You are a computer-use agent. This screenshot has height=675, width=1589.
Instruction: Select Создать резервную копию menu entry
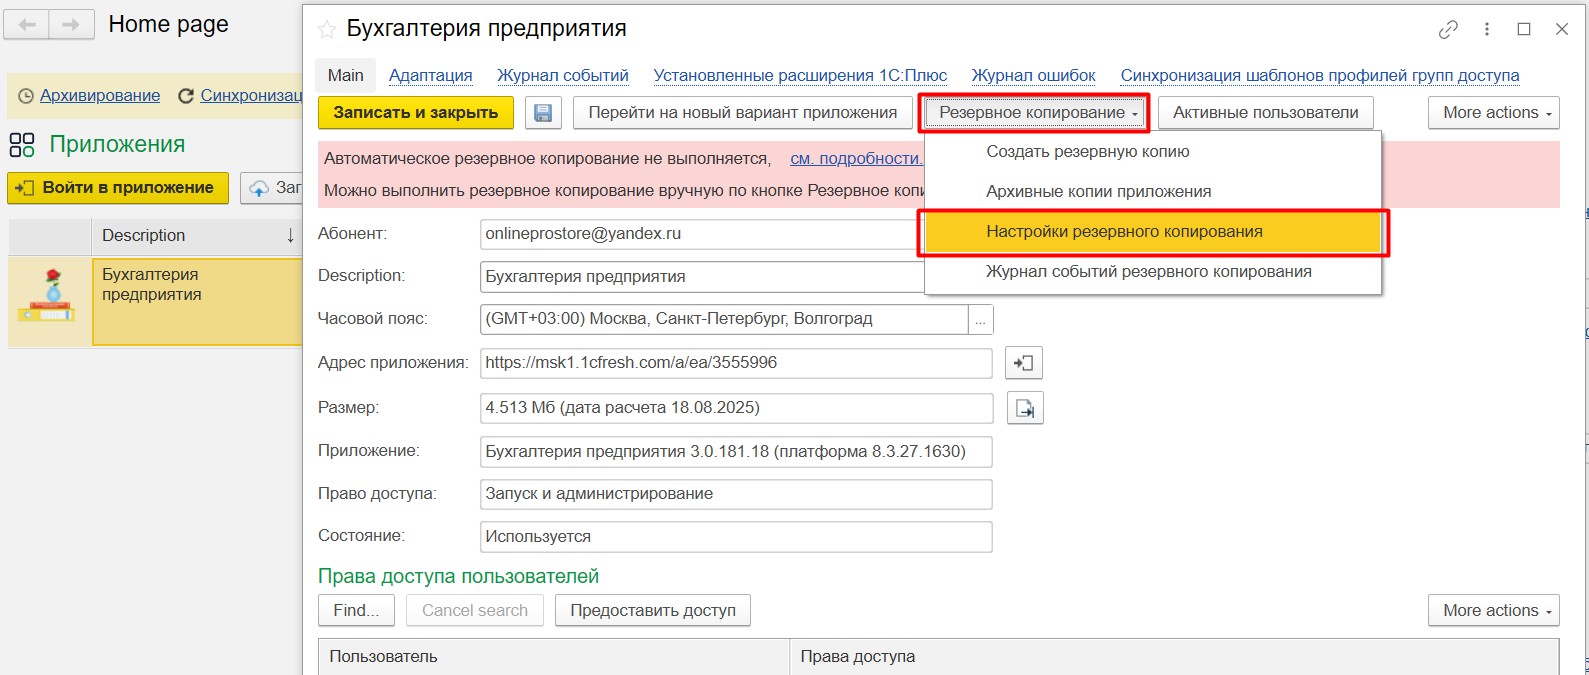1087,152
